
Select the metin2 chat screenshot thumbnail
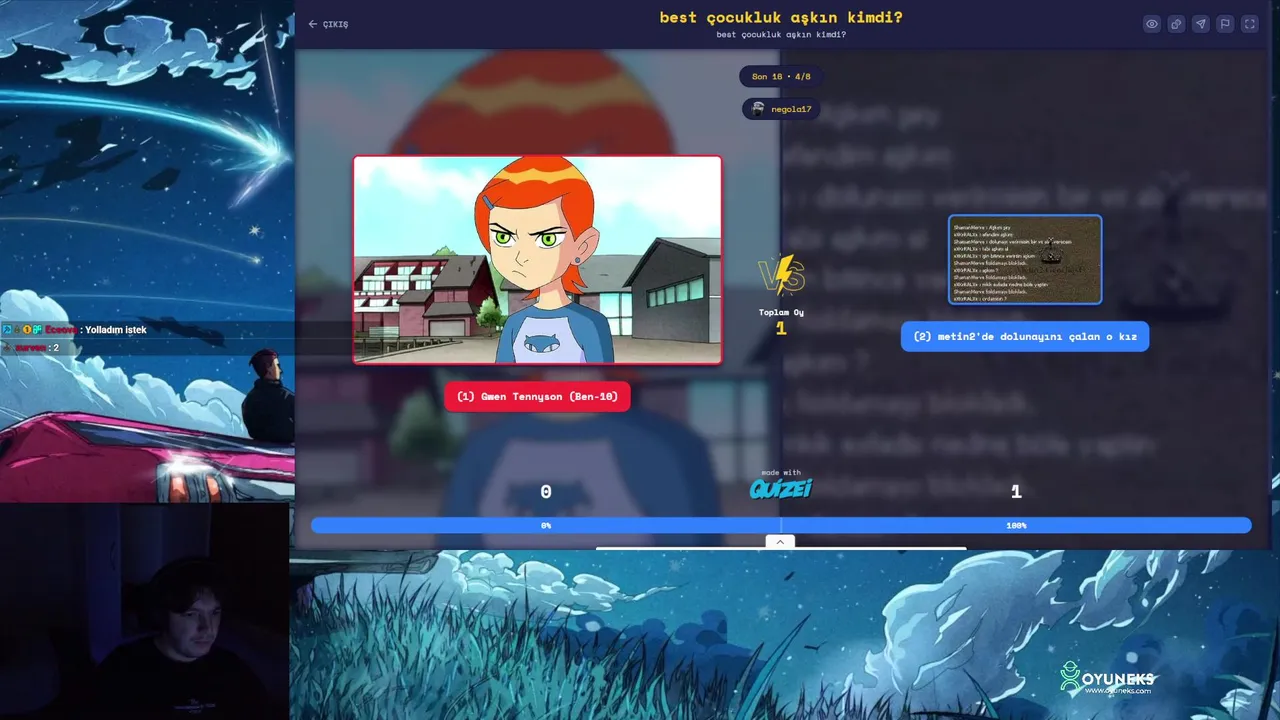tap(1025, 260)
